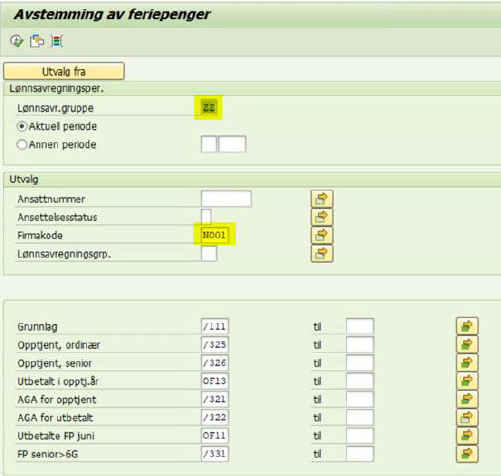The height and width of the screenshot is (476, 501).
Task: Click the Firmakode label
Action: point(40,235)
